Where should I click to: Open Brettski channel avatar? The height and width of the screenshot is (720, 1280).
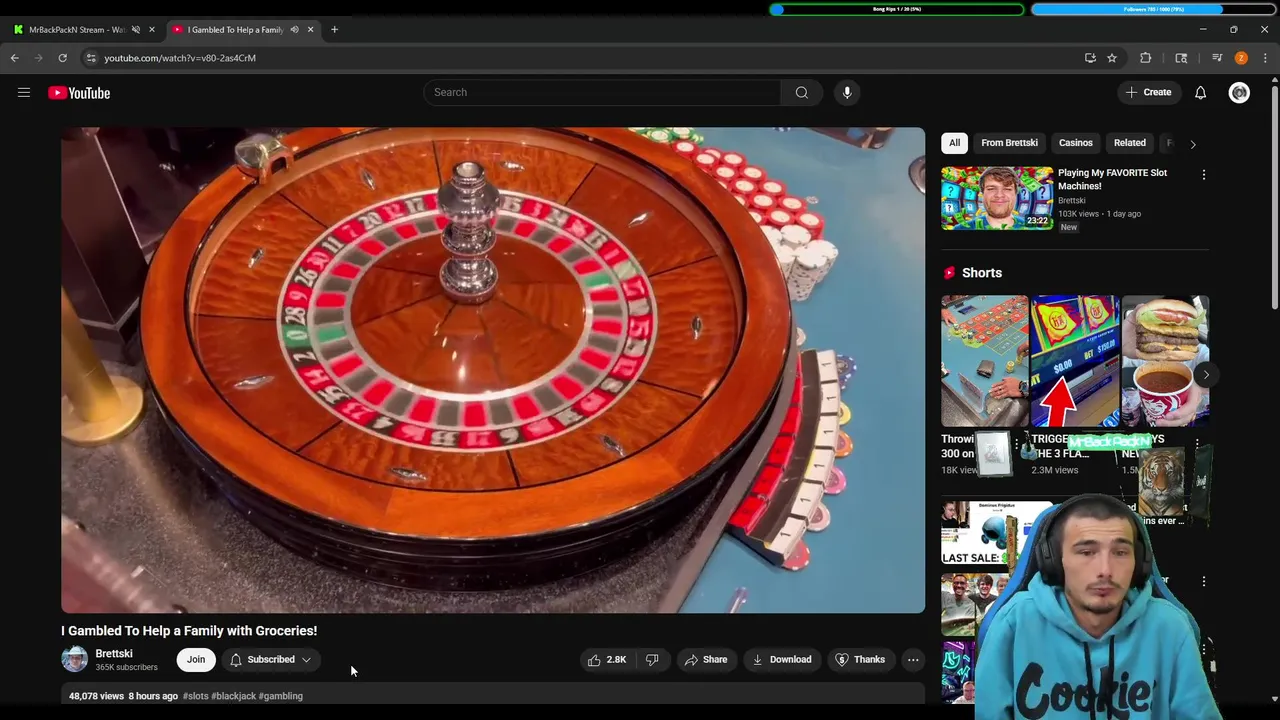pyautogui.click(x=75, y=659)
